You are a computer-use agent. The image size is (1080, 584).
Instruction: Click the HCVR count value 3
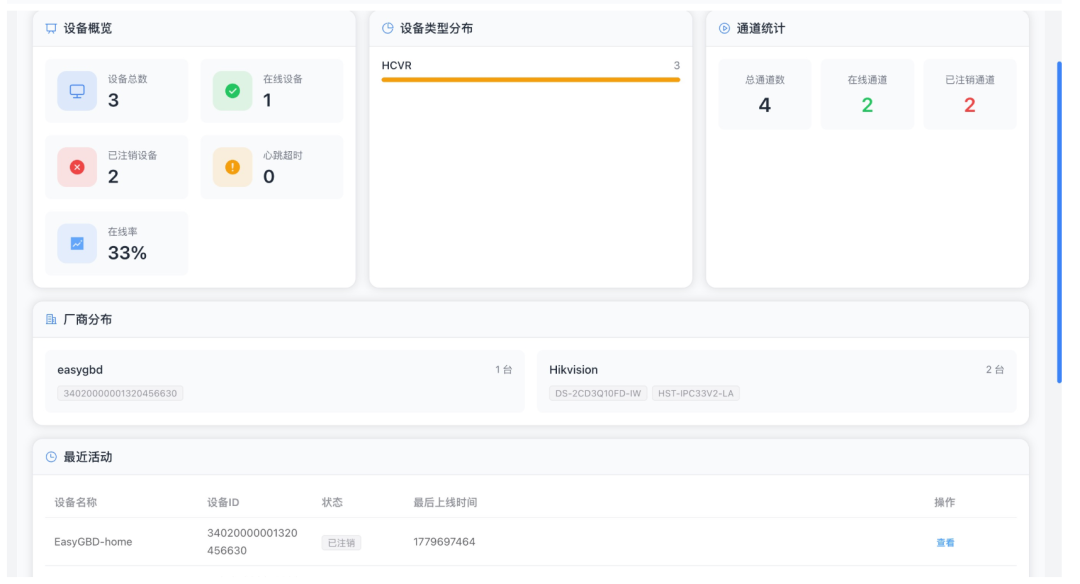pos(676,65)
